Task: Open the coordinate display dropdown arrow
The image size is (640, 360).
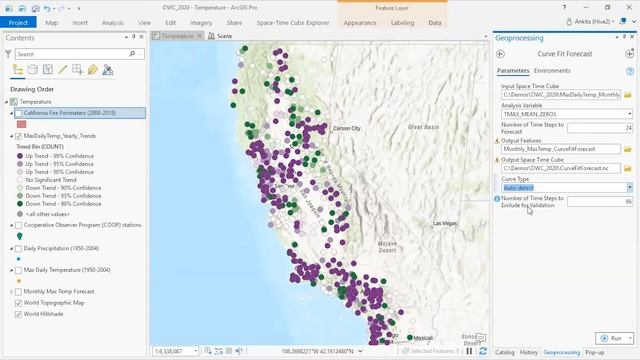Action: pyautogui.click(x=360, y=351)
